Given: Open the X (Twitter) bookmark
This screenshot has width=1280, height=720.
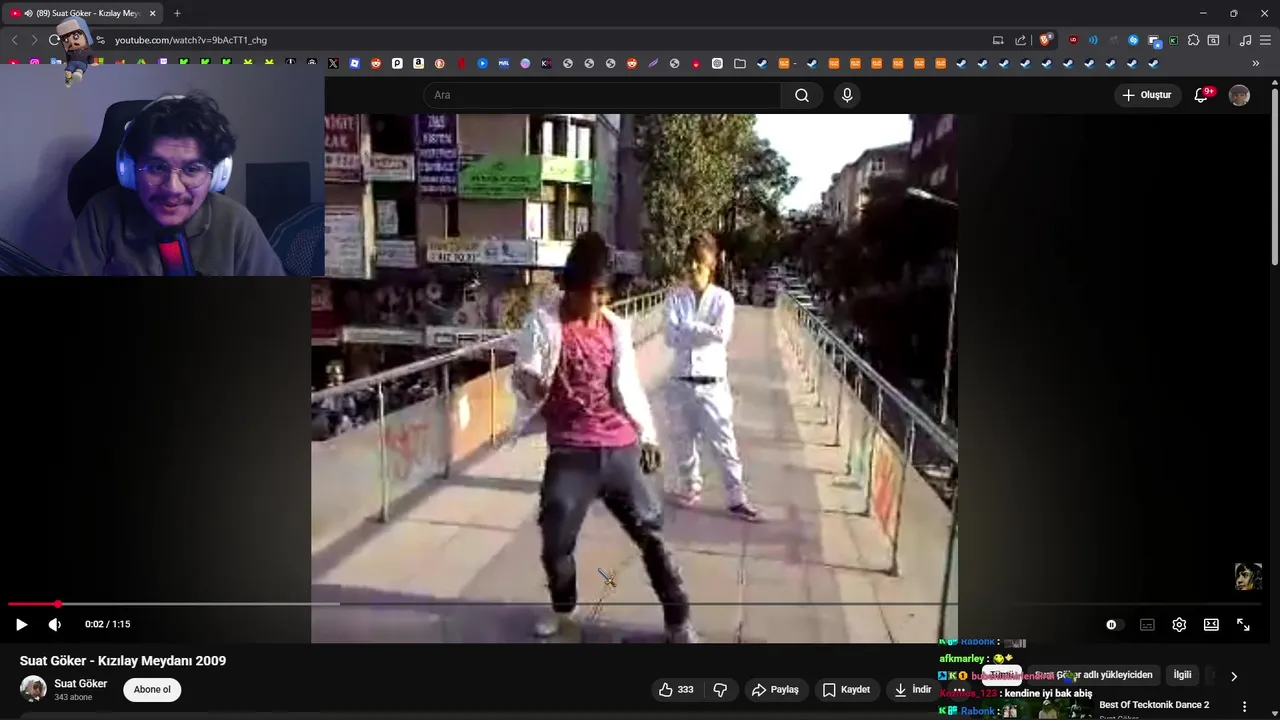Looking at the screenshot, I should point(333,63).
